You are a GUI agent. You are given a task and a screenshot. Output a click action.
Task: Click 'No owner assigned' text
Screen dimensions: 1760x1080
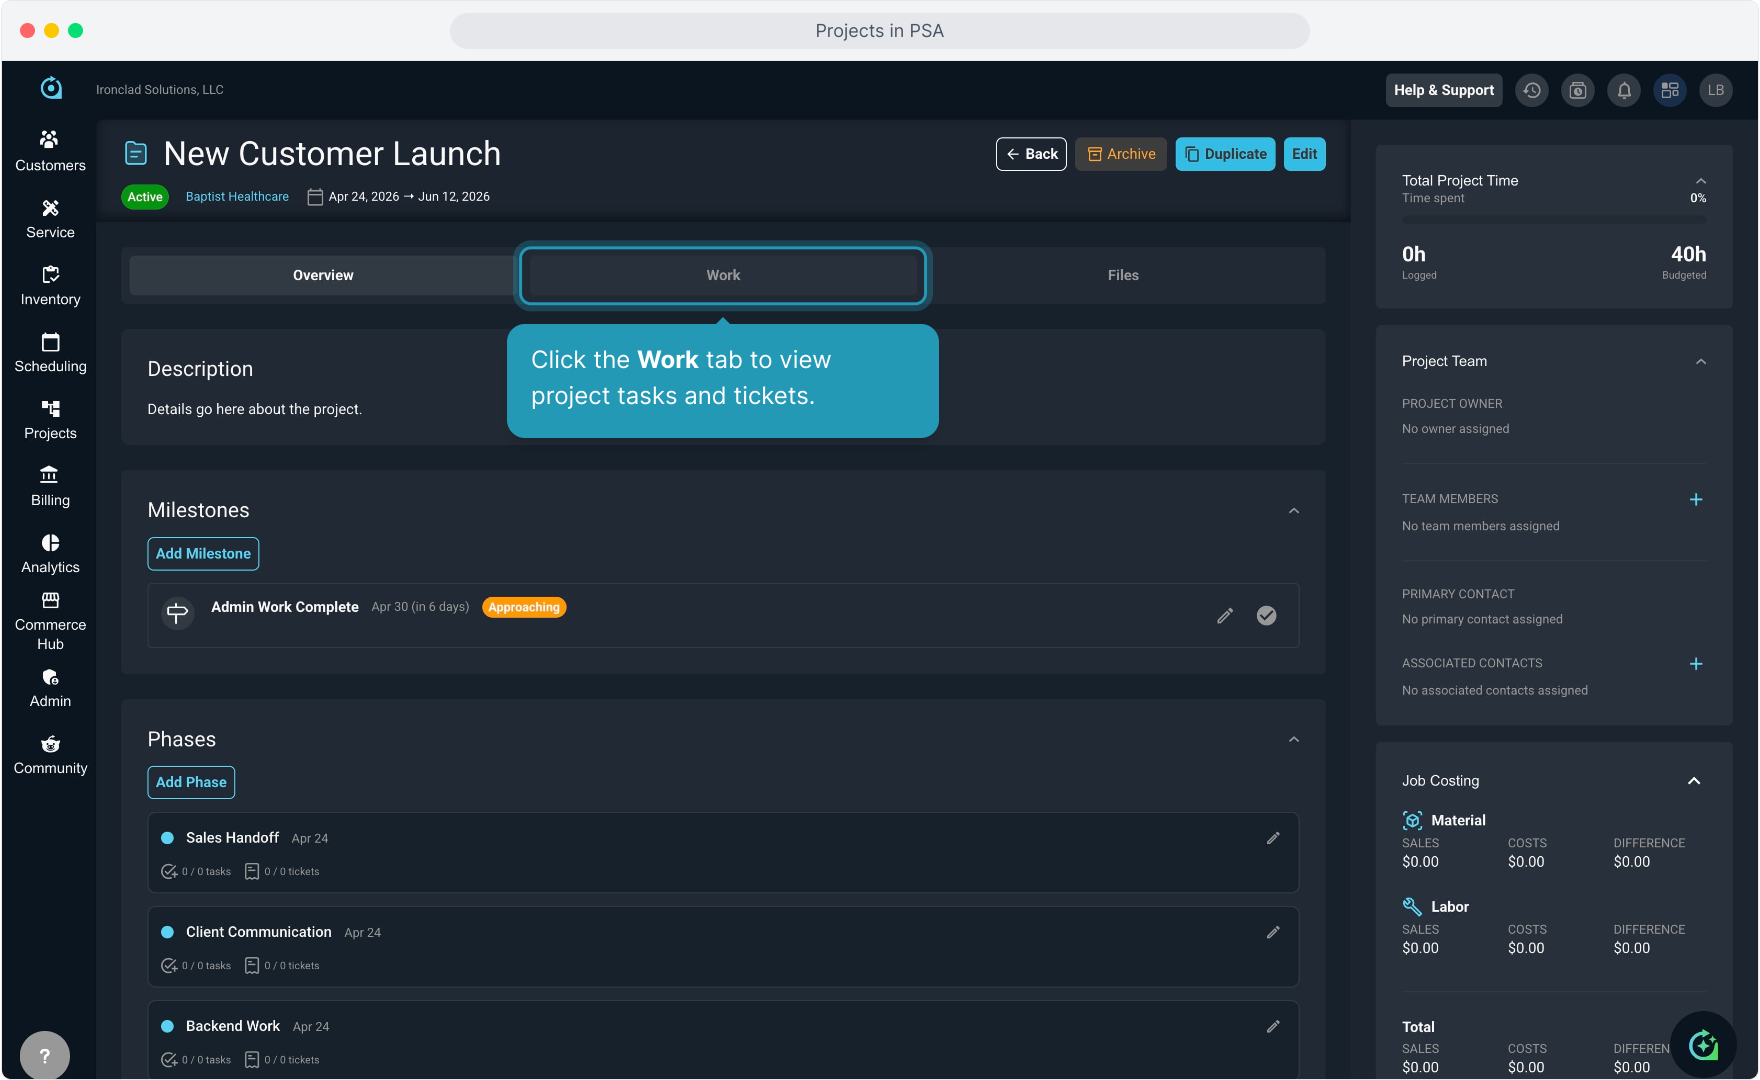pyautogui.click(x=1456, y=429)
